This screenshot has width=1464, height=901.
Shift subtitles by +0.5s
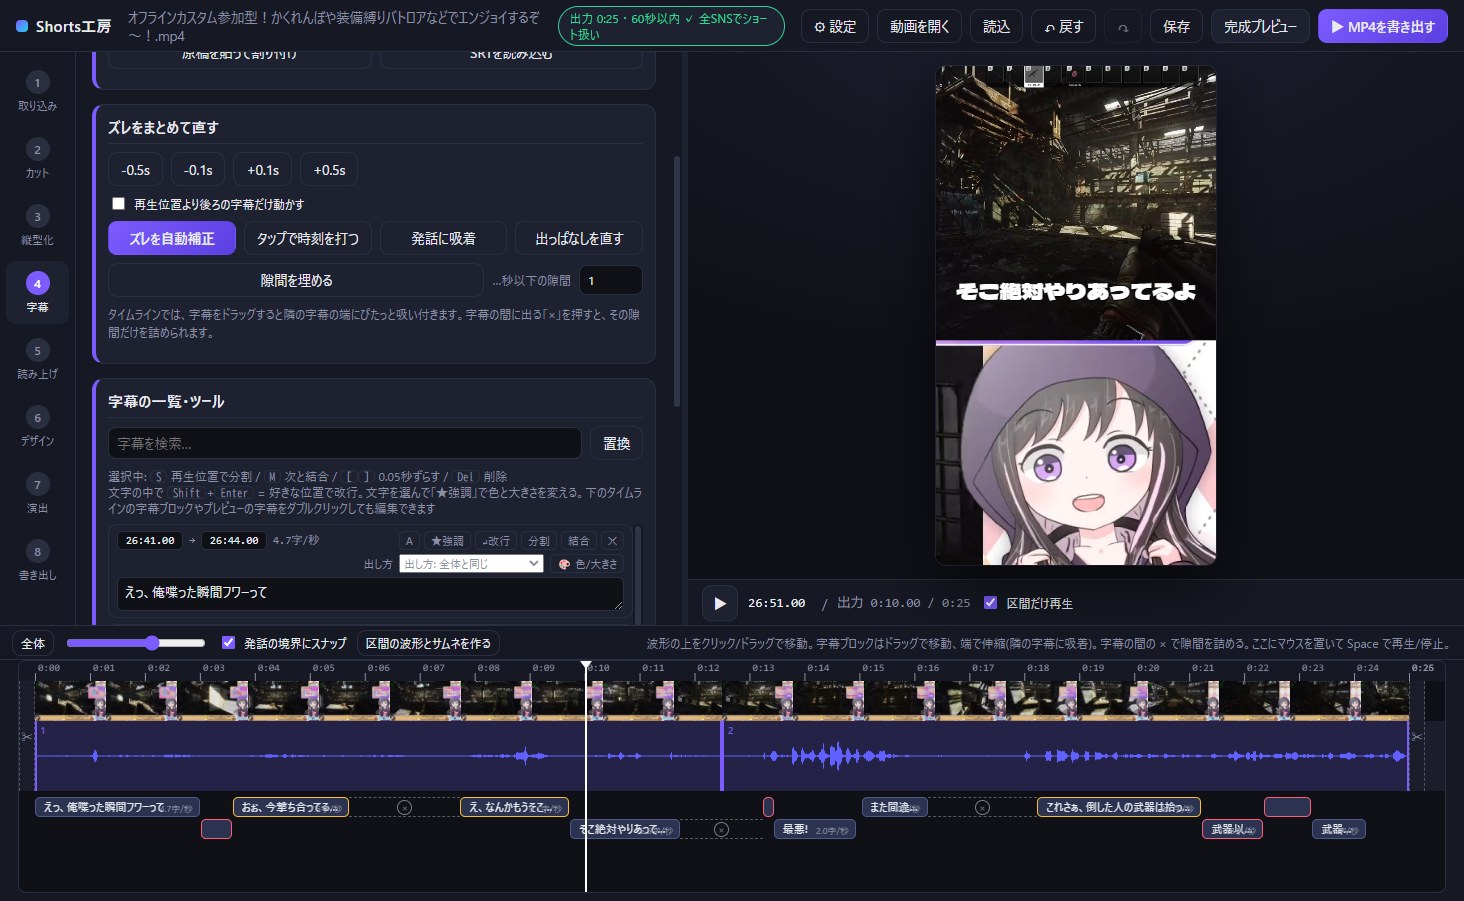coord(329,170)
